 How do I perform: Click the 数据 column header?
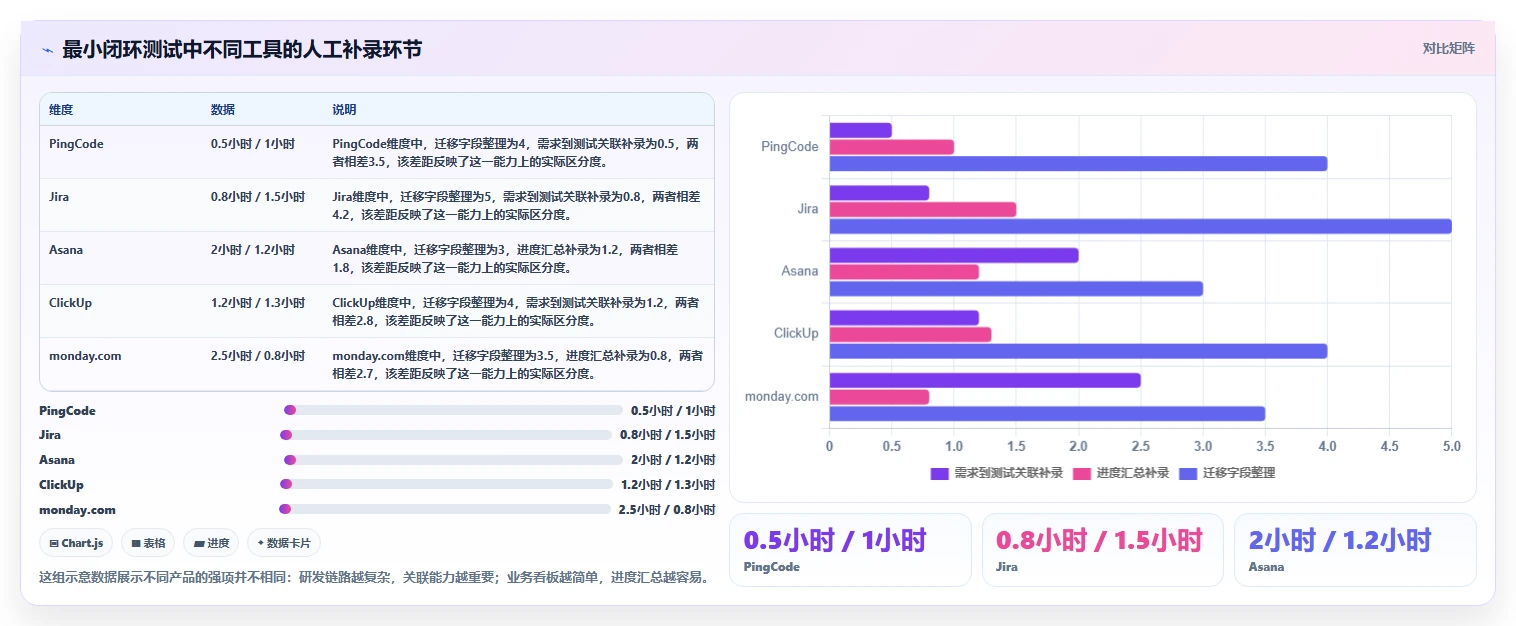[x=223, y=110]
